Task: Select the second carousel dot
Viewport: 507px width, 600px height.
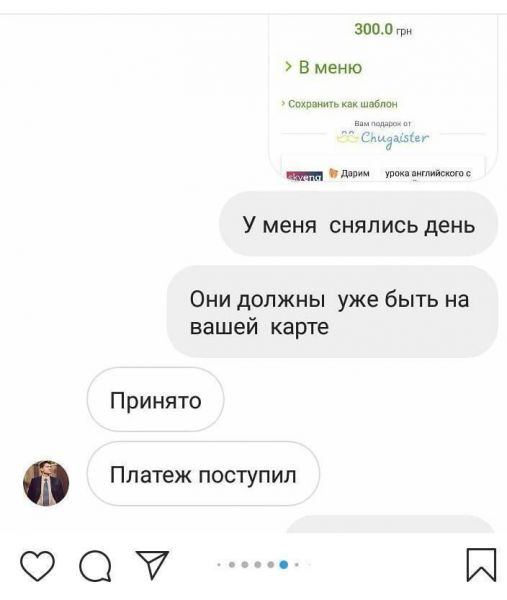Action: (232, 564)
